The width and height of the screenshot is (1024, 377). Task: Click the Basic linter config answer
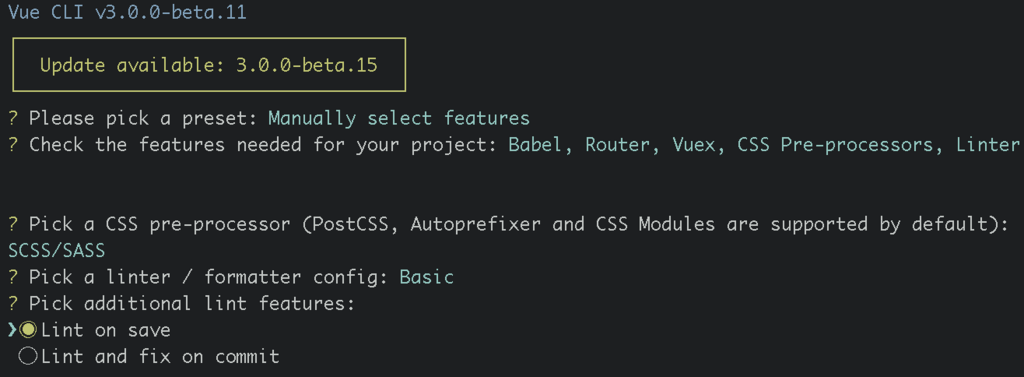pyautogui.click(x=426, y=277)
